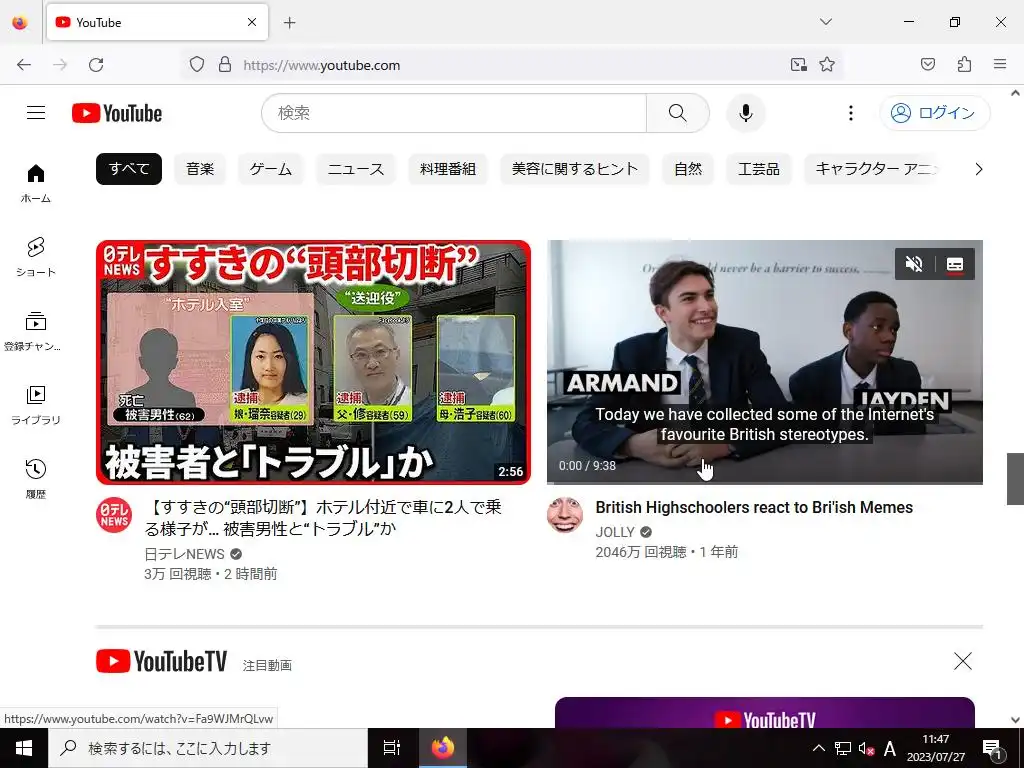Open the notification center icon
The width and height of the screenshot is (1024, 768).
(x=993, y=750)
